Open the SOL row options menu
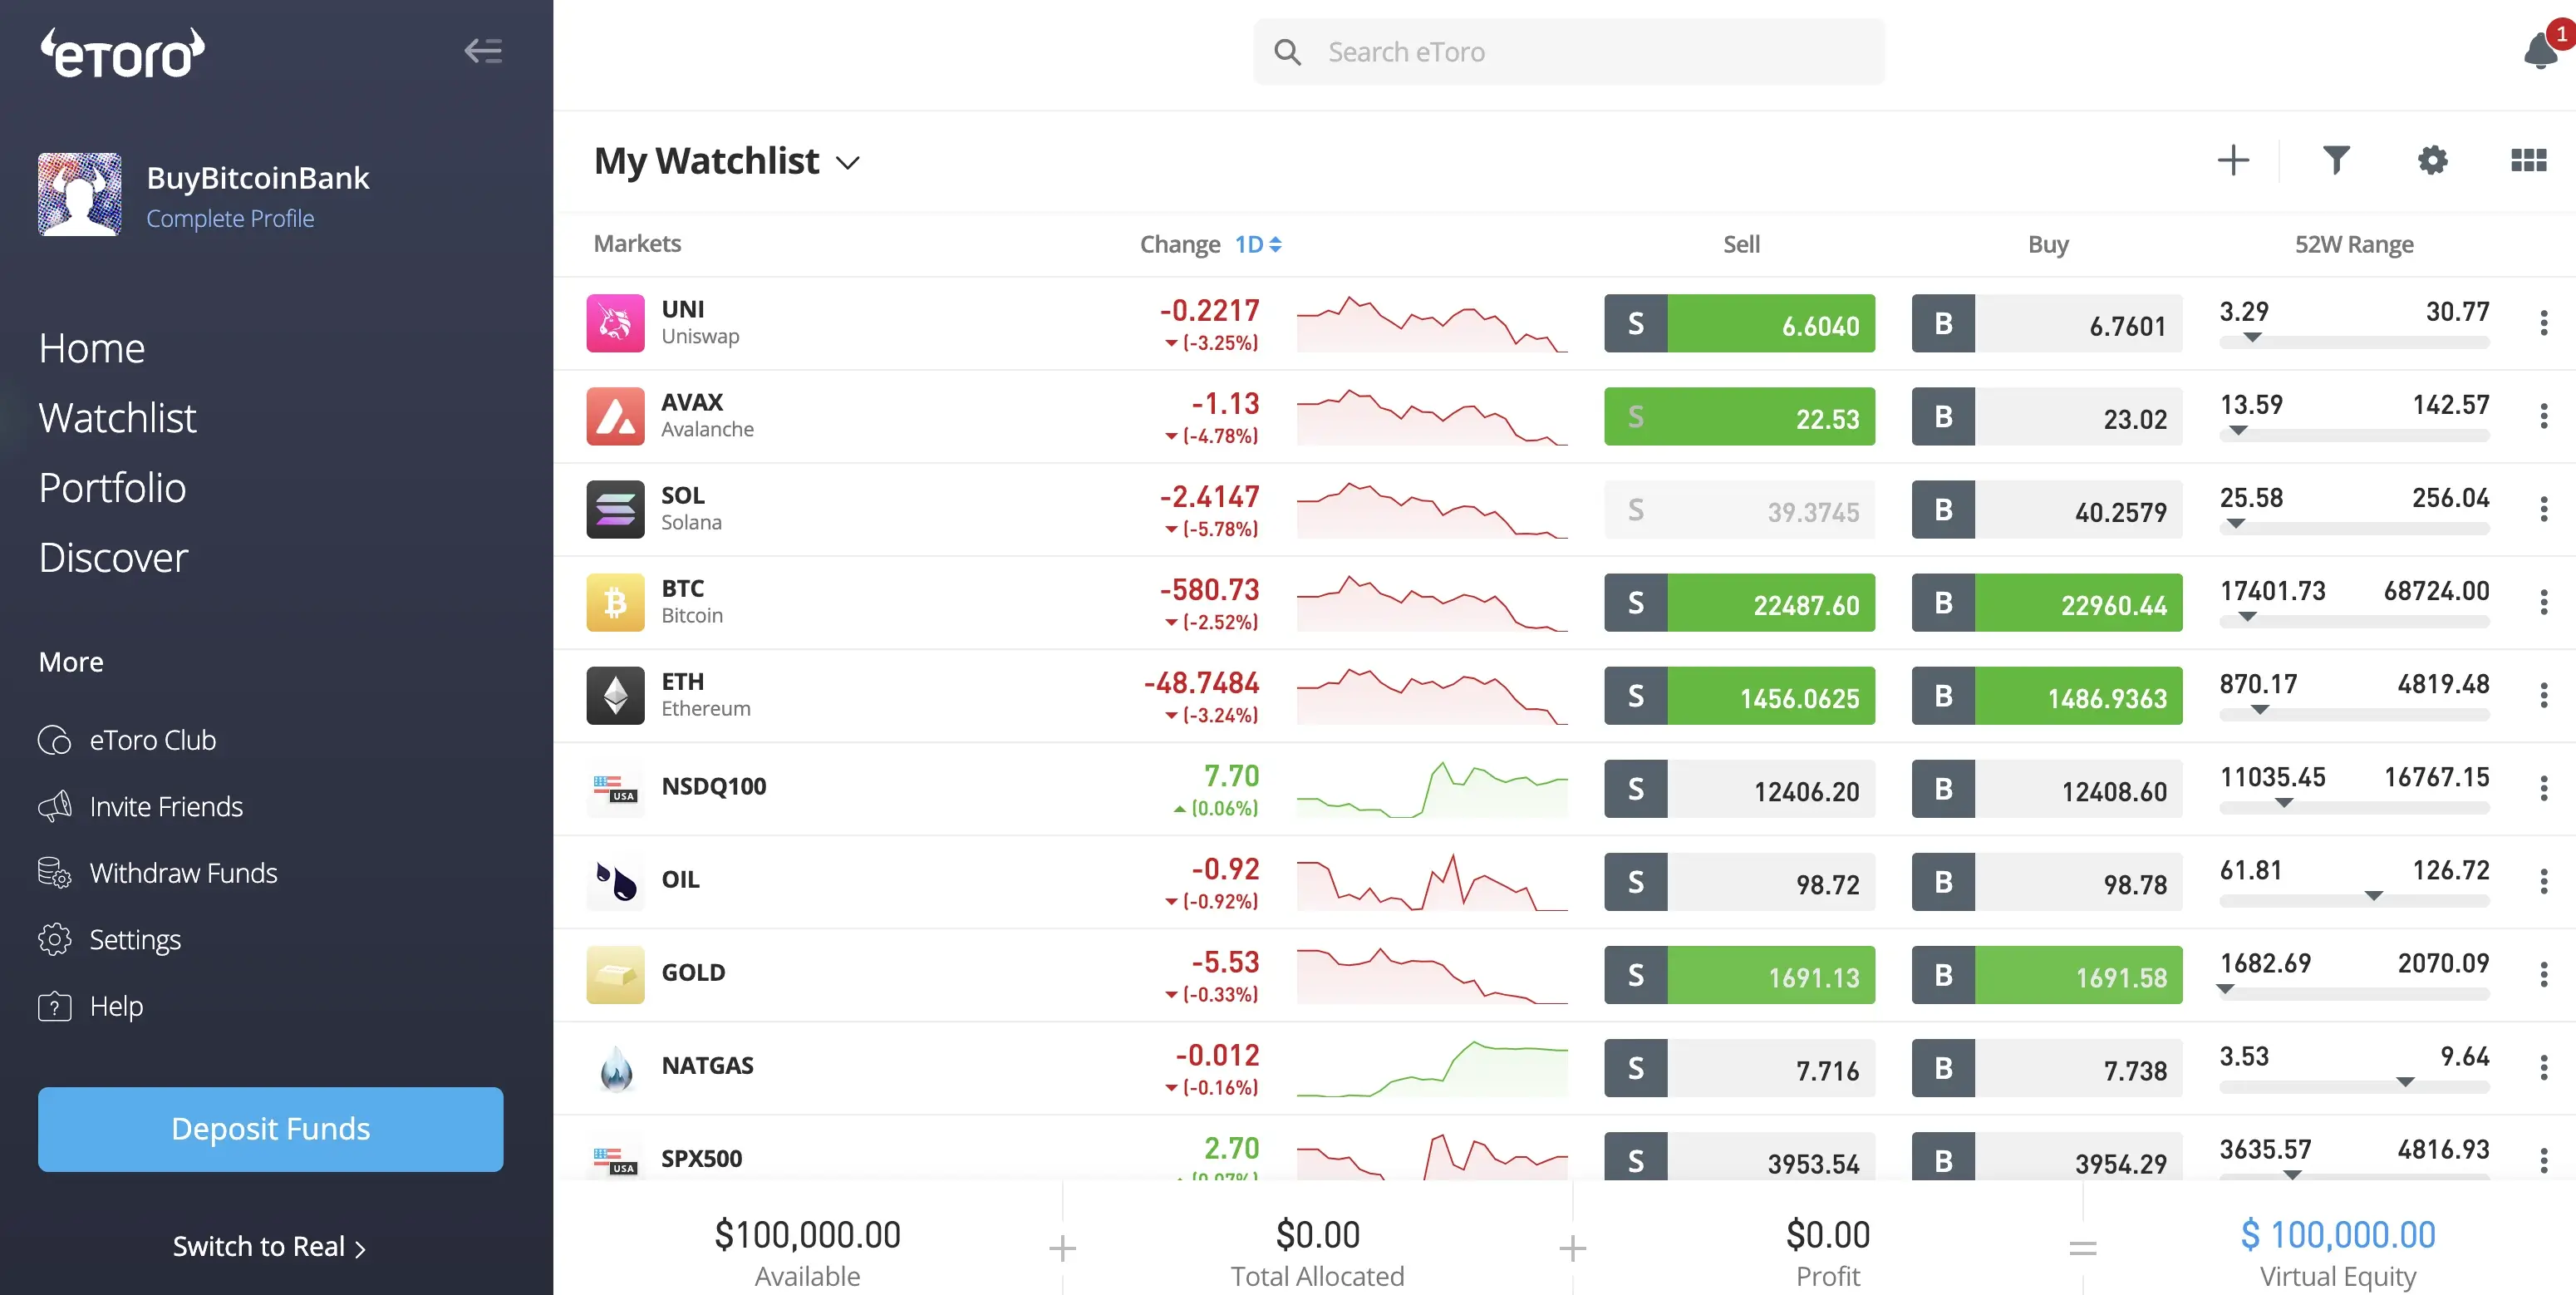The image size is (2576, 1295). click(x=2543, y=509)
